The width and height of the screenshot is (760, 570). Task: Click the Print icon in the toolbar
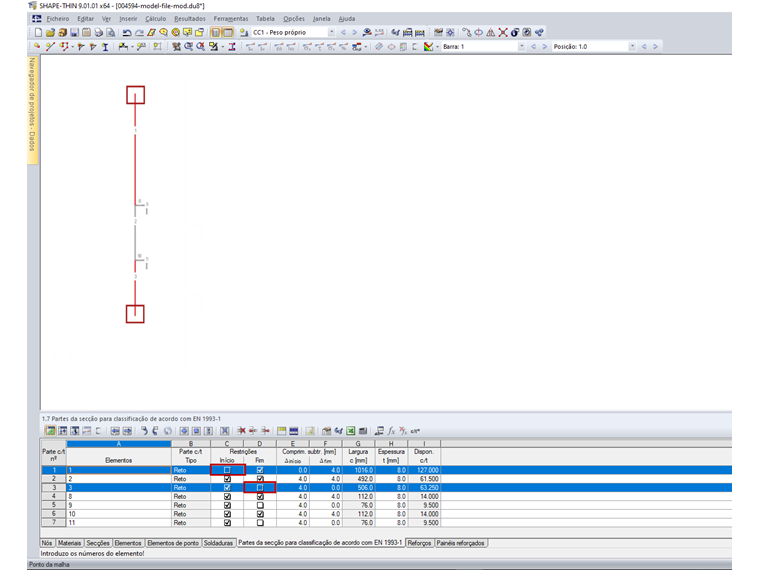tap(98, 32)
